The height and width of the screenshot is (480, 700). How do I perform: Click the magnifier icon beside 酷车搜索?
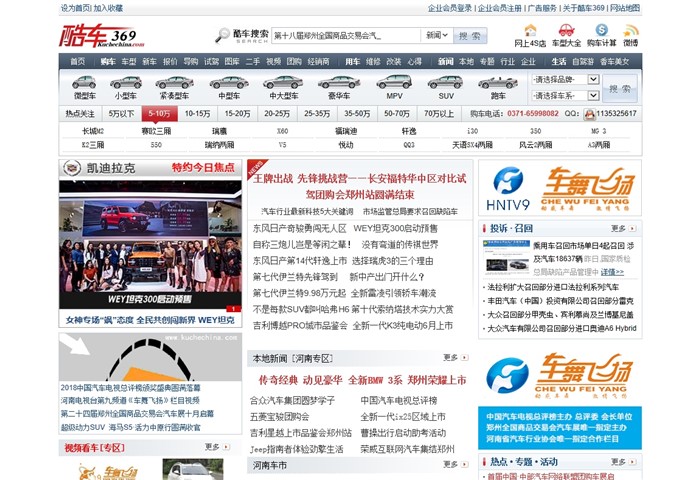point(222,35)
